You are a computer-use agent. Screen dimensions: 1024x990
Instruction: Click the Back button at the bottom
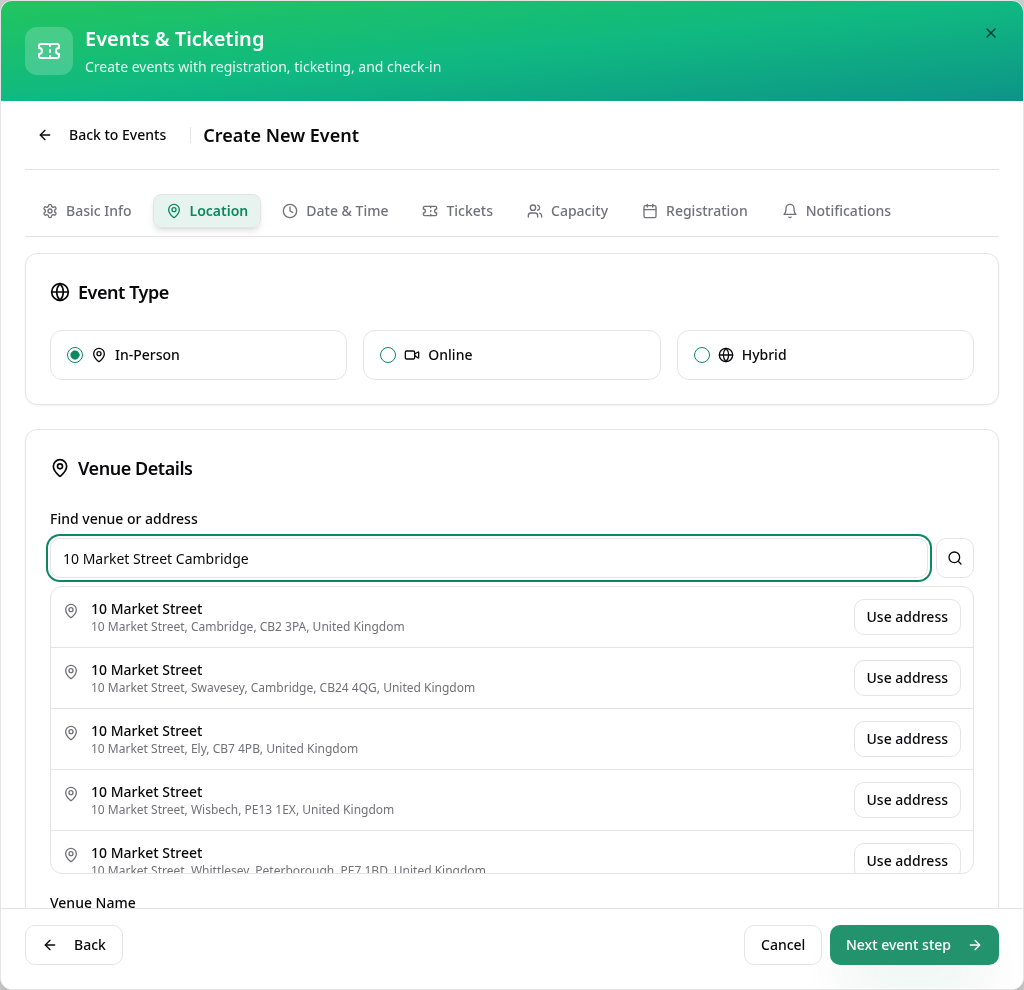tap(74, 945)
